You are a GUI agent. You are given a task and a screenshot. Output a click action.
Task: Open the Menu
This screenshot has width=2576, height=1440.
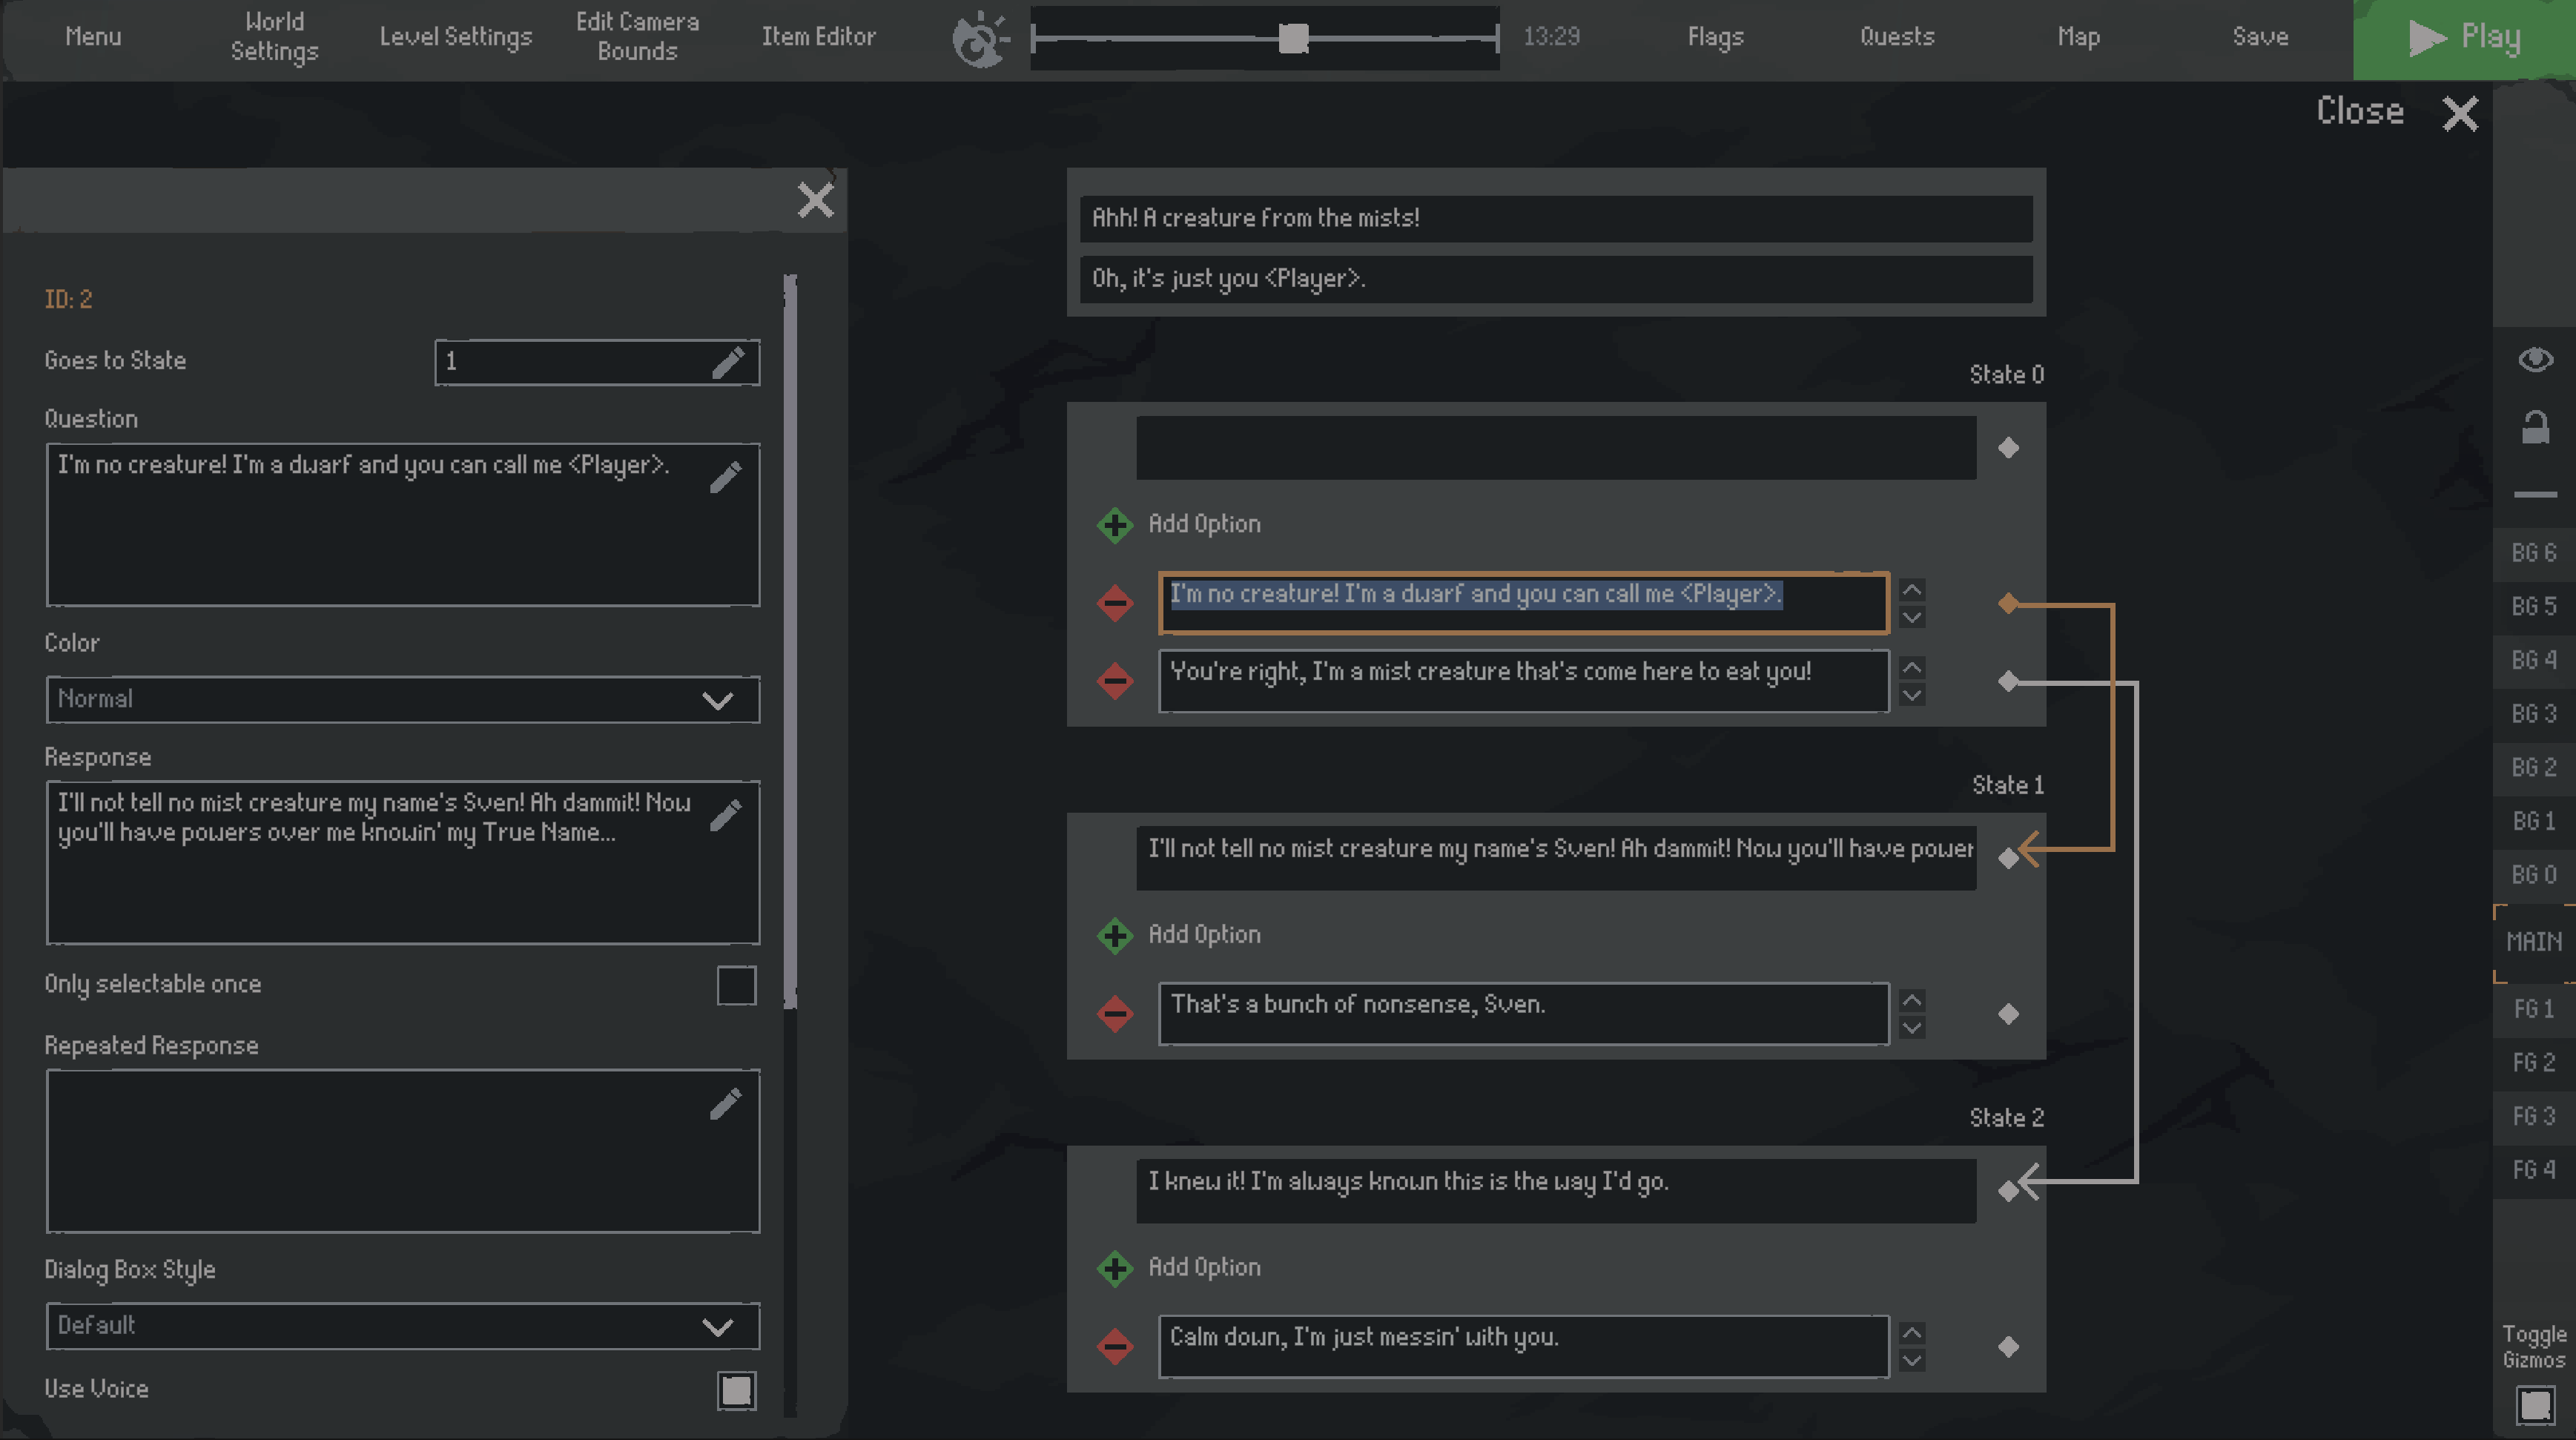pyautogui.click(x=93, y=37)
